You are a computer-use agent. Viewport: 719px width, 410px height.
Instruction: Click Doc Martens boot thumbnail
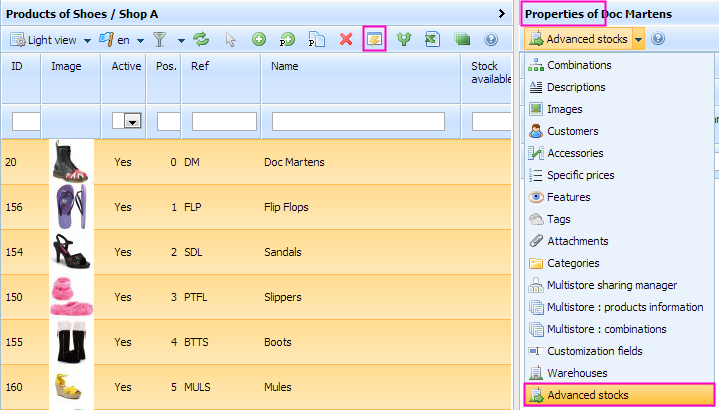71,162
